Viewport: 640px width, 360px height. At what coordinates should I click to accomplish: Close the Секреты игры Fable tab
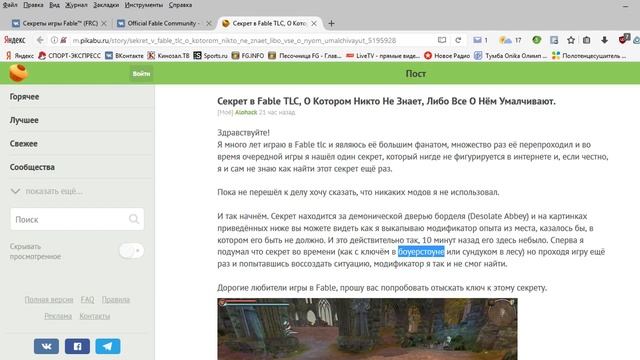104,23
